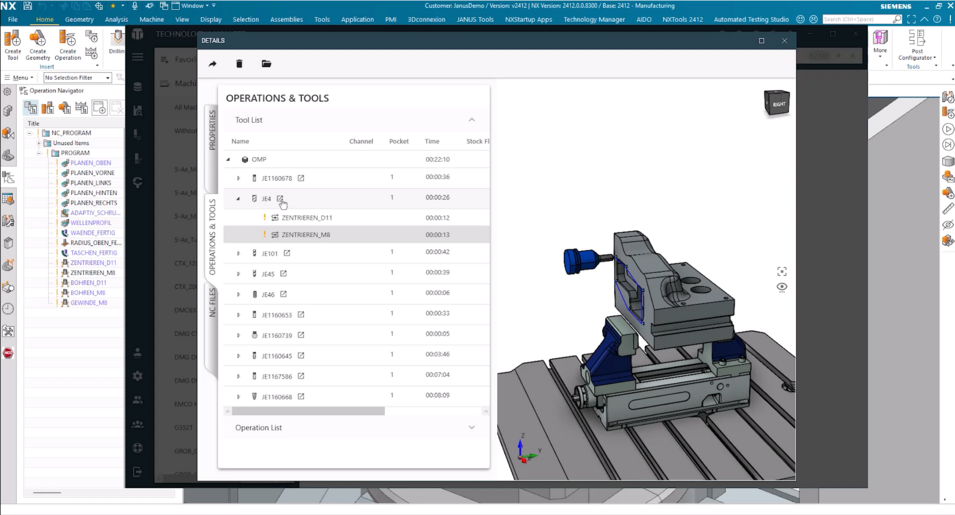The width and height of the screenshot is (955, 515).
Task: Open the File menu
Action: (13, 19)
